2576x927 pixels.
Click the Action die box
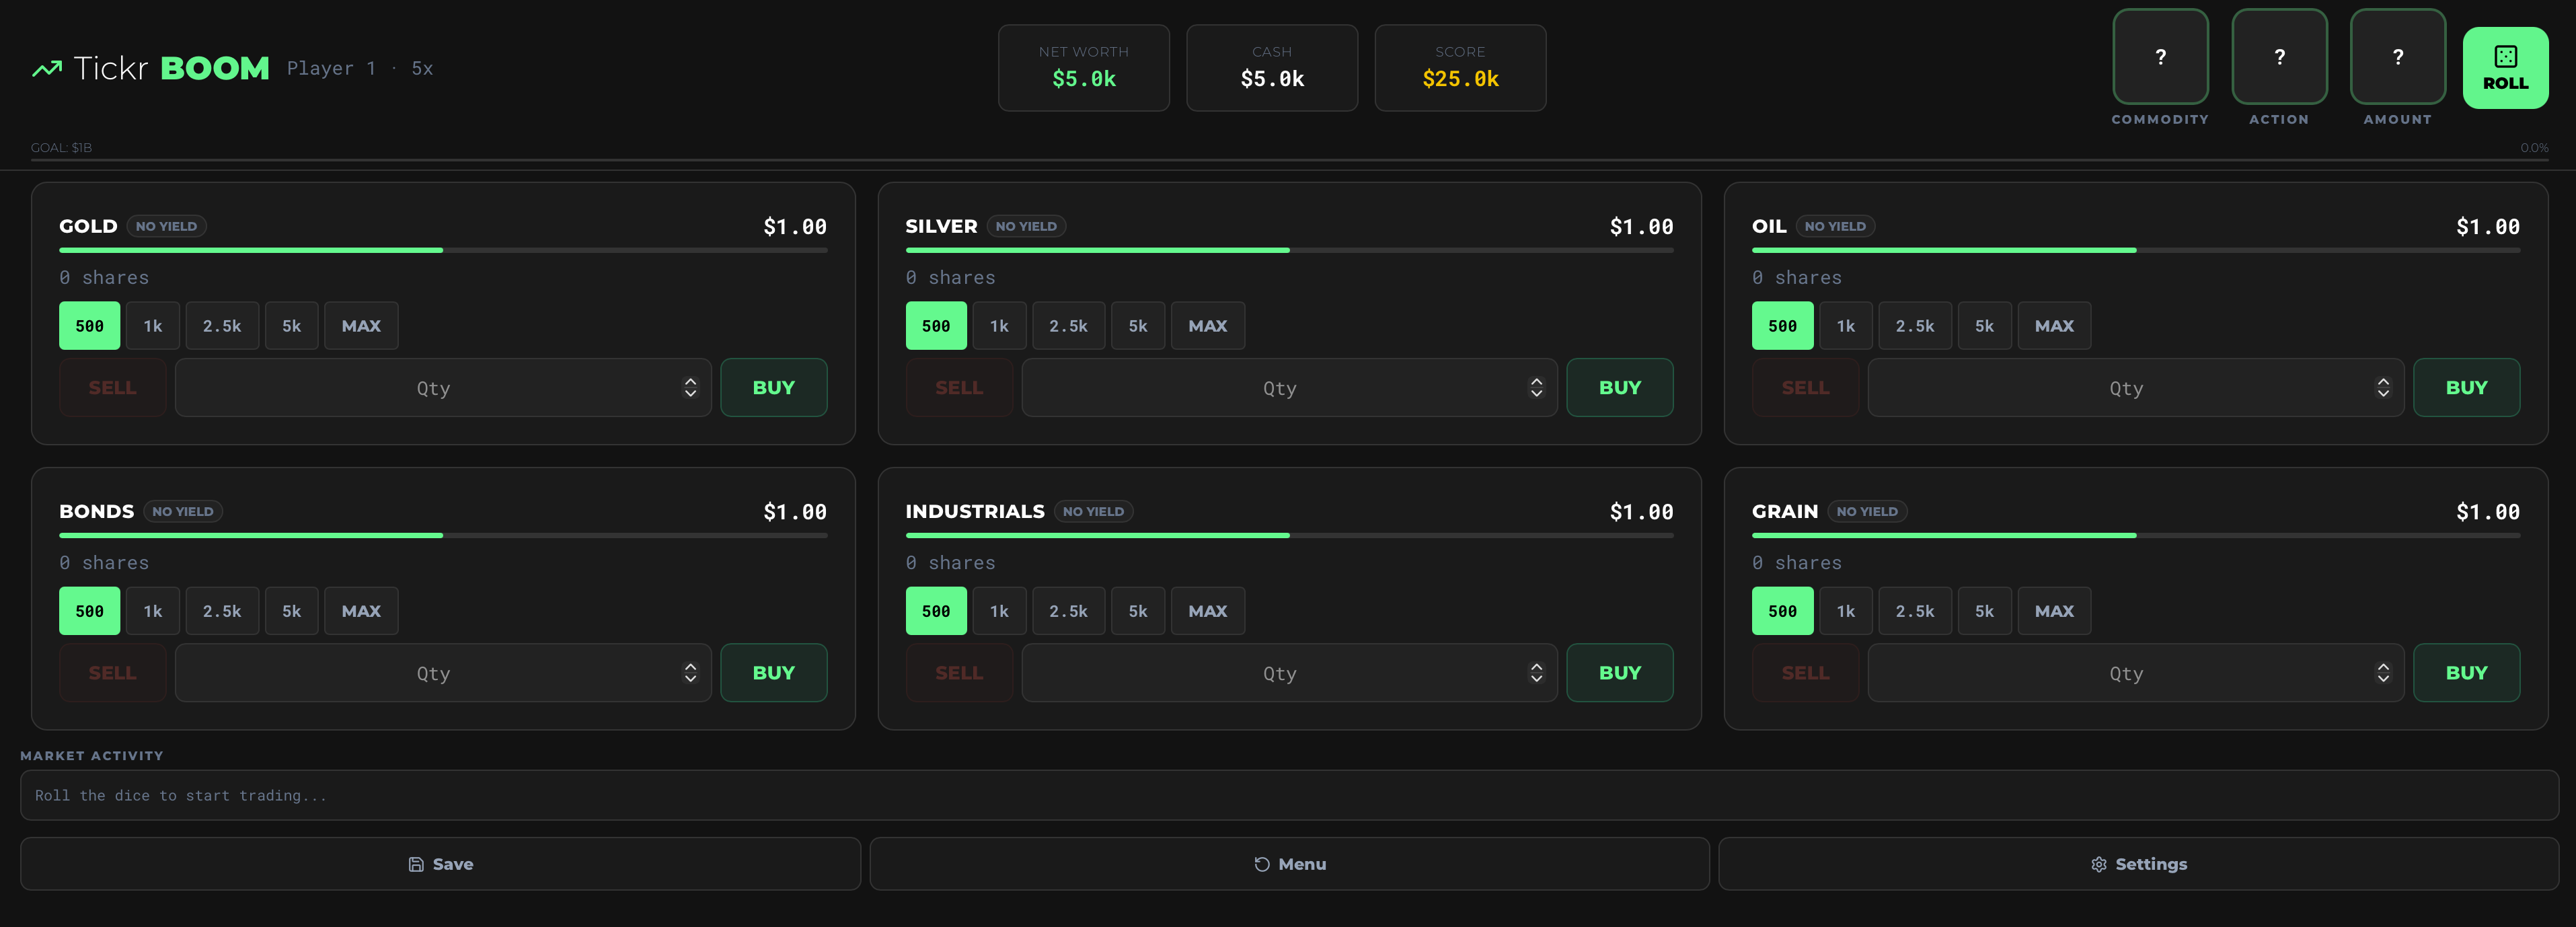2279,57
